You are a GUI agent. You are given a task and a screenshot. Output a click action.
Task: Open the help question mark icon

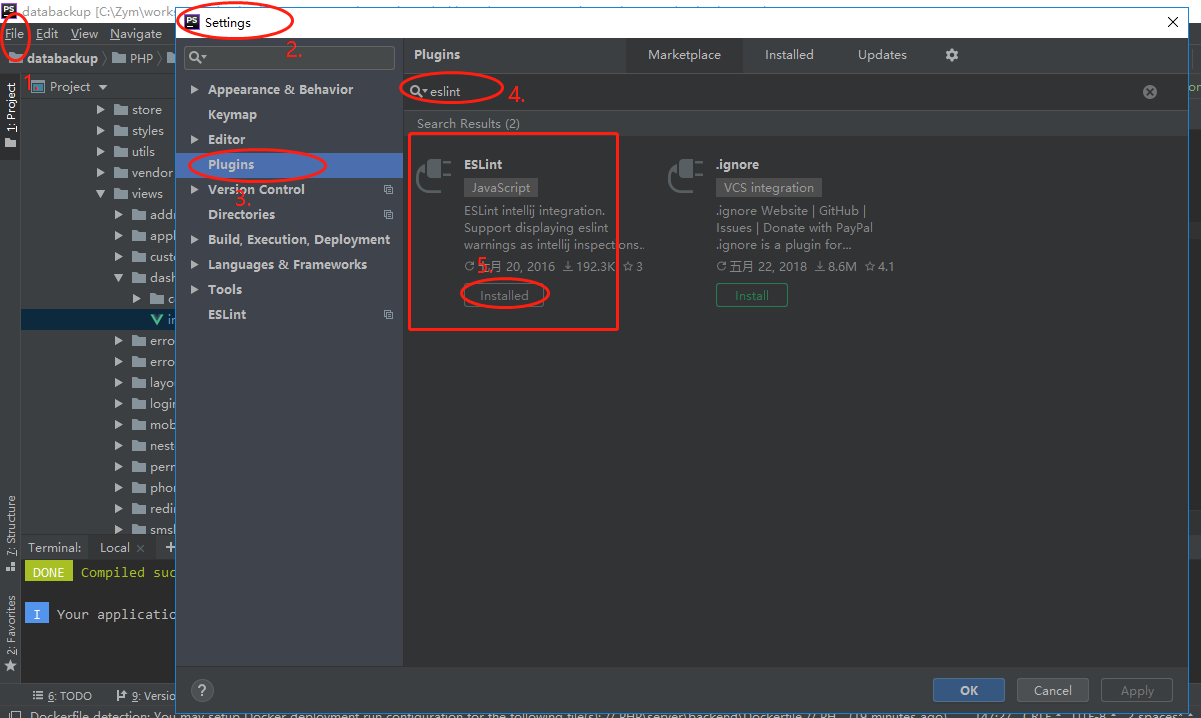click(x=202, y=690)
